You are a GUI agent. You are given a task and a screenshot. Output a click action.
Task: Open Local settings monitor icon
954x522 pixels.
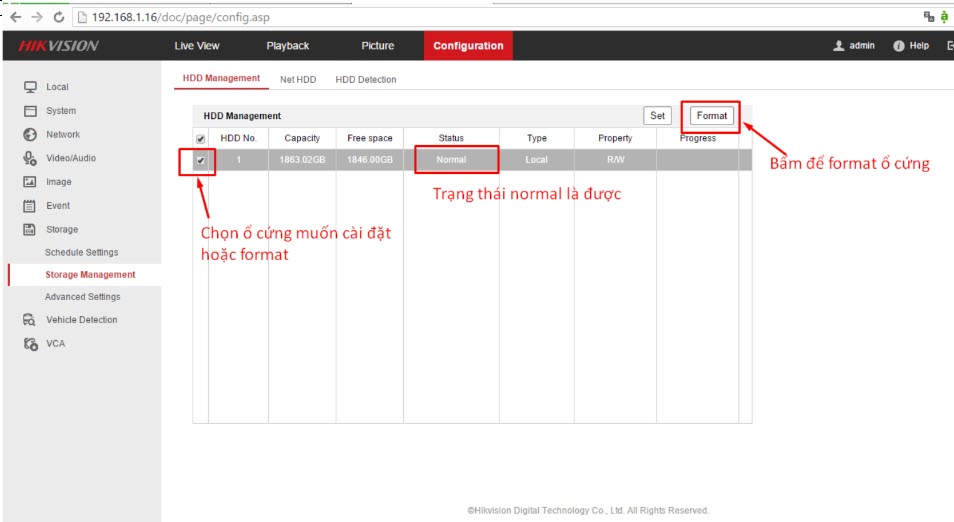[30, 87]
